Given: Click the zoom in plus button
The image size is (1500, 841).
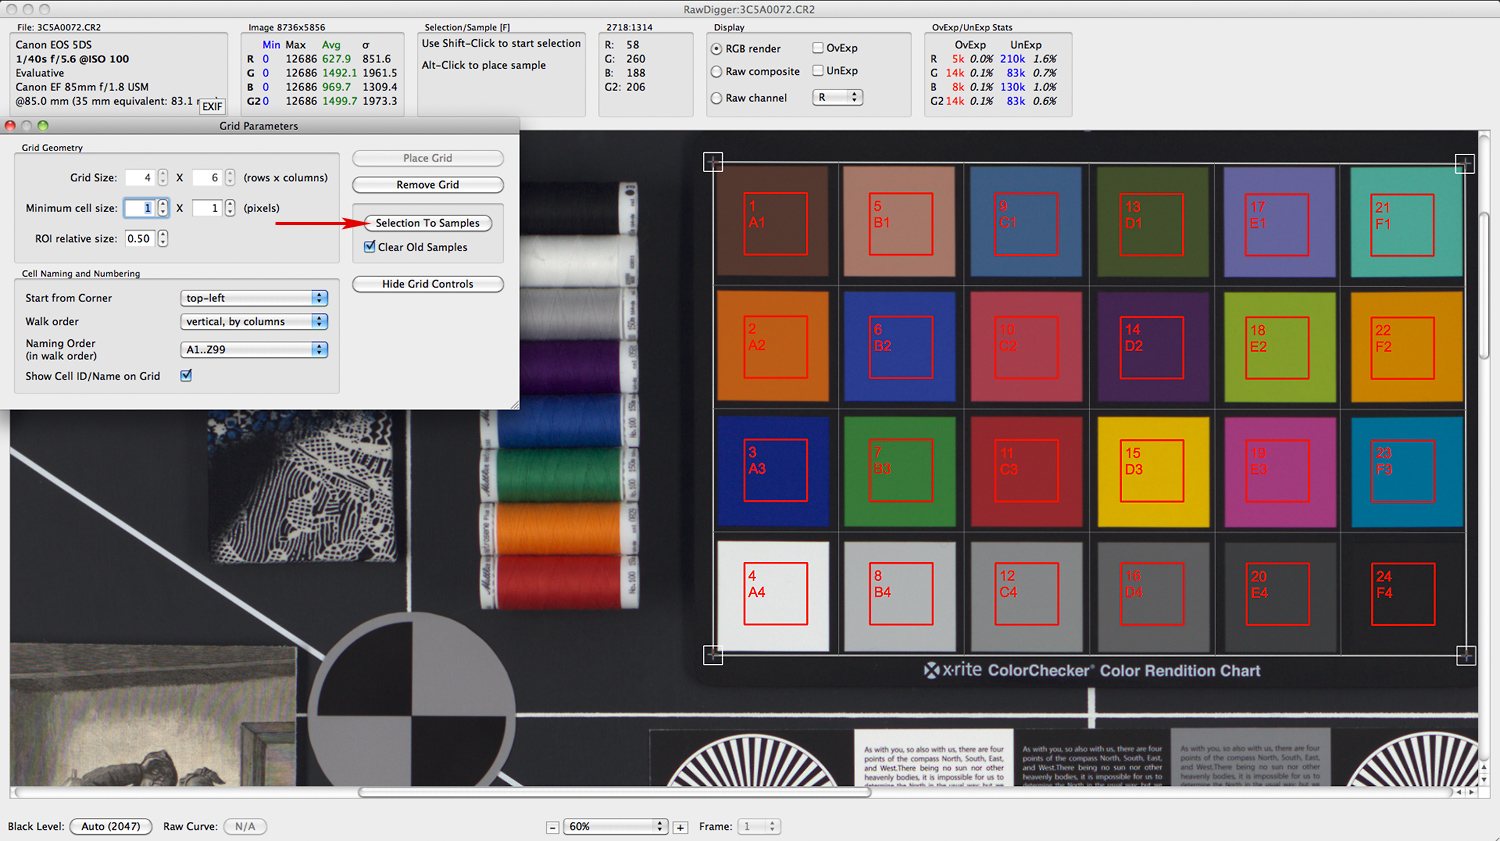Looking at the screenshot, I should [x=680, y=827].
